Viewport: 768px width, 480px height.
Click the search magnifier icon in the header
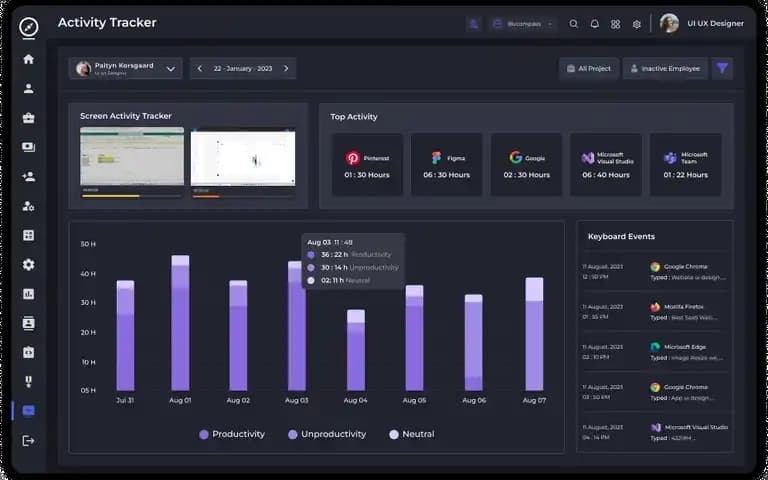[574, 24]
